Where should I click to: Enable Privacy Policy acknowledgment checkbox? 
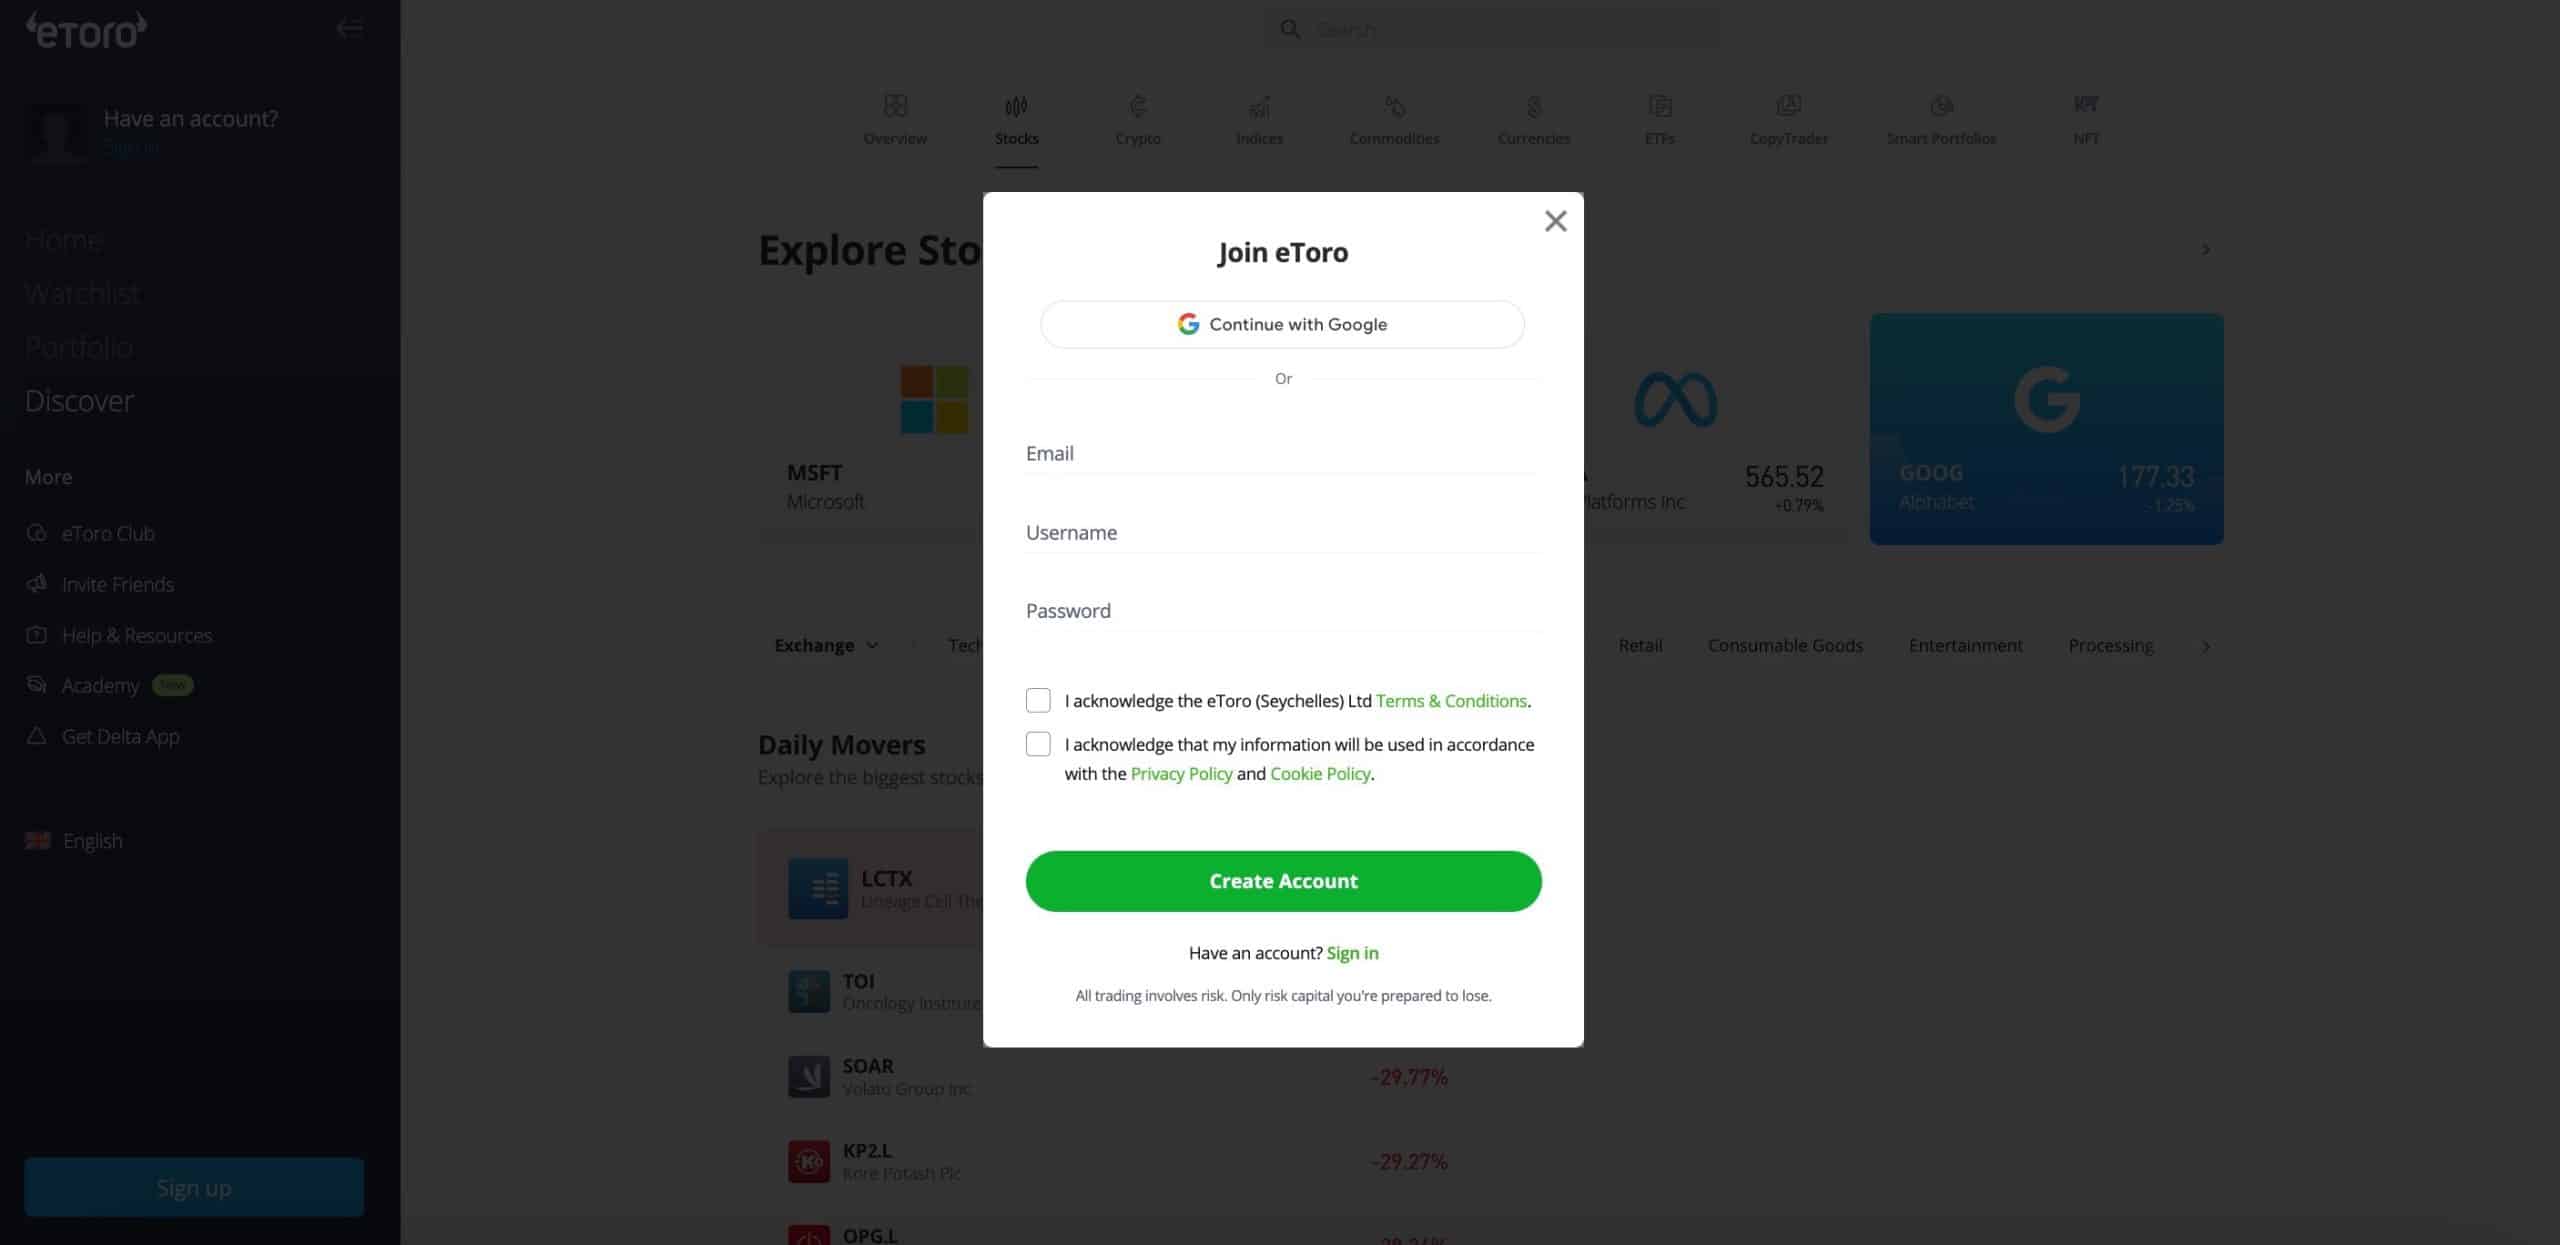click(1038, 744)
